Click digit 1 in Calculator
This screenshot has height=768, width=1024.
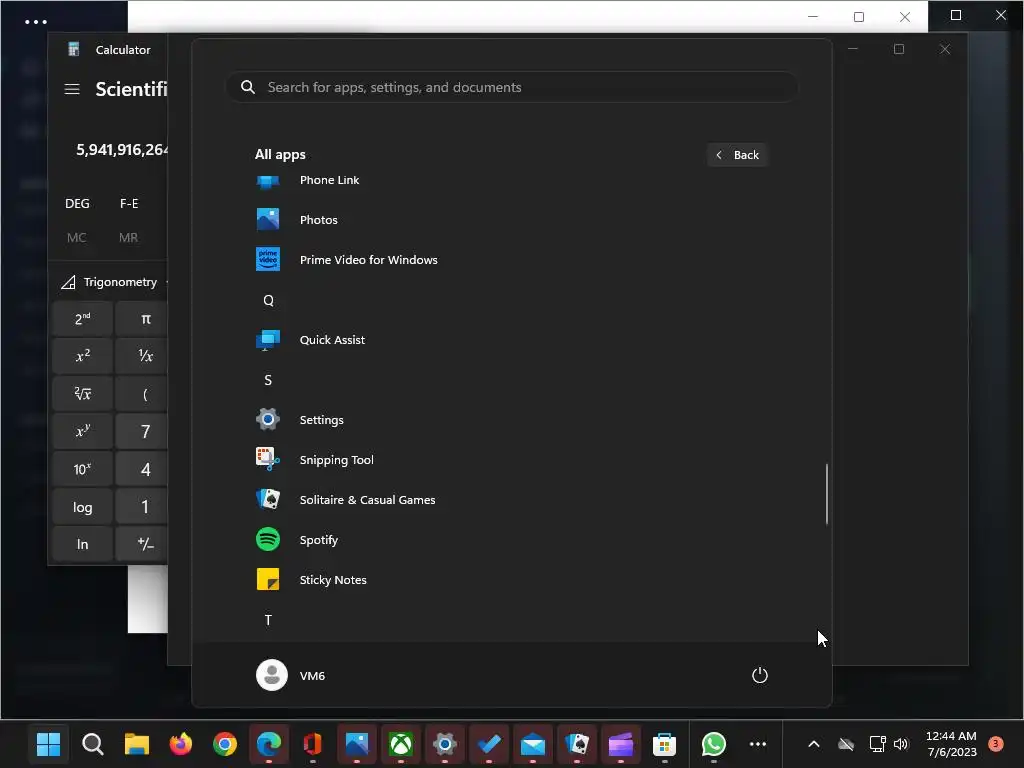(x=142, y=507)
